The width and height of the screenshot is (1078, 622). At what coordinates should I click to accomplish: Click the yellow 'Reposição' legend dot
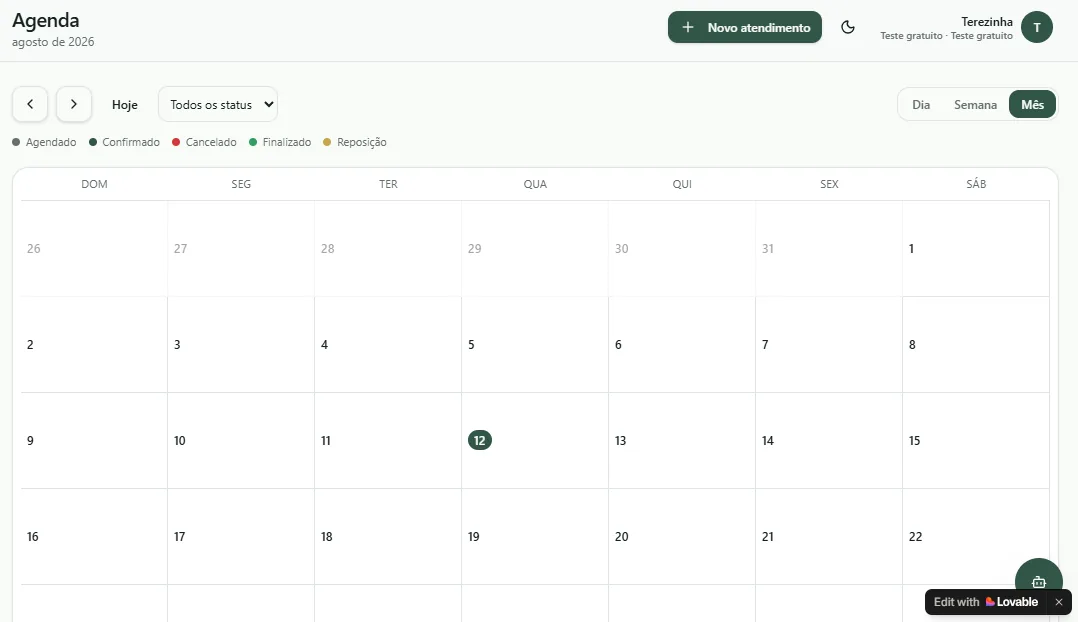[x=327, y=142]
